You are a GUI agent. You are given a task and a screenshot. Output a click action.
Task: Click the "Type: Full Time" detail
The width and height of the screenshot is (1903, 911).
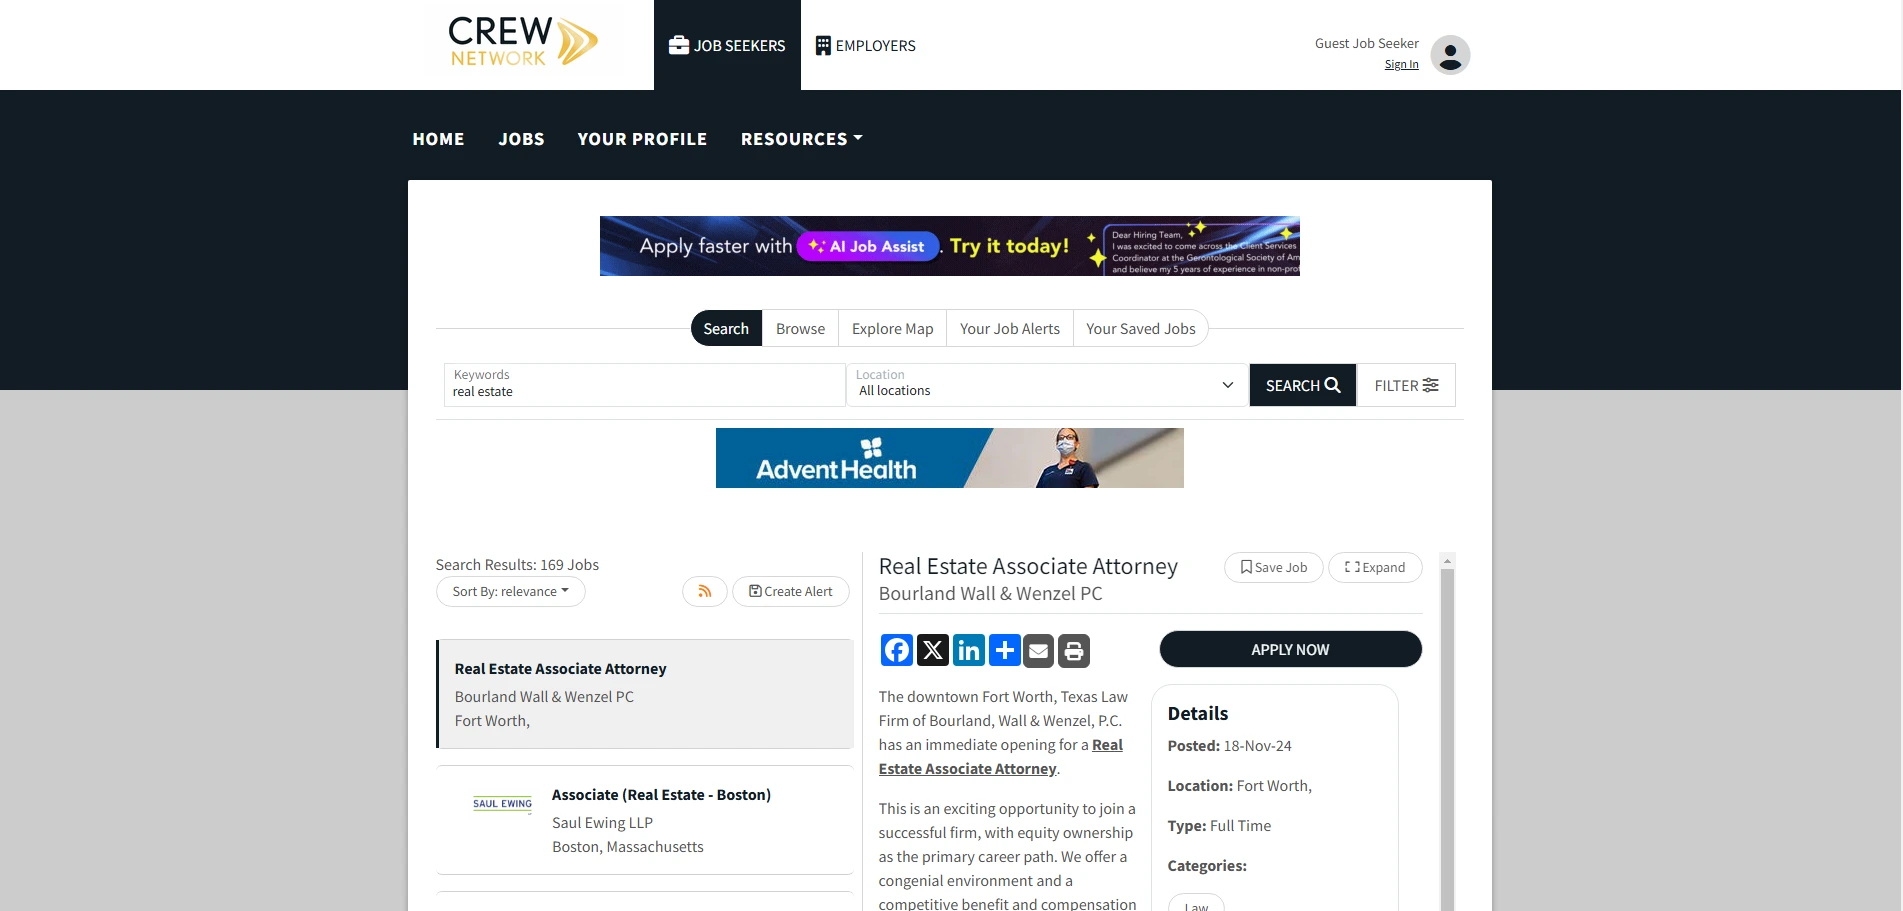click(x=1219, y=825)
